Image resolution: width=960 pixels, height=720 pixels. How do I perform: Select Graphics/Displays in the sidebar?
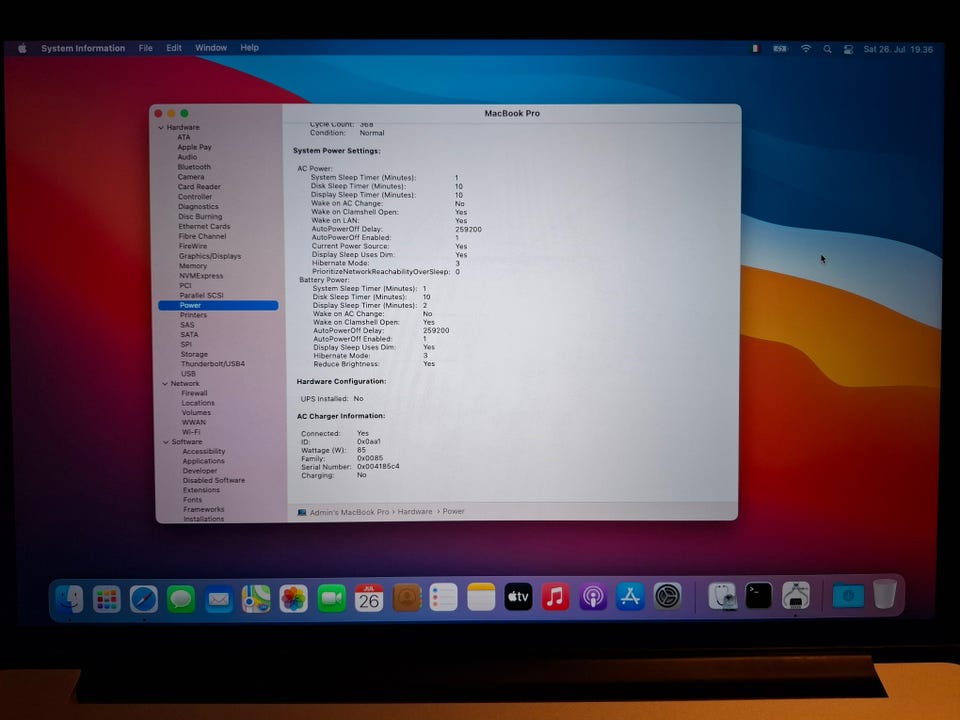[210, 256]
